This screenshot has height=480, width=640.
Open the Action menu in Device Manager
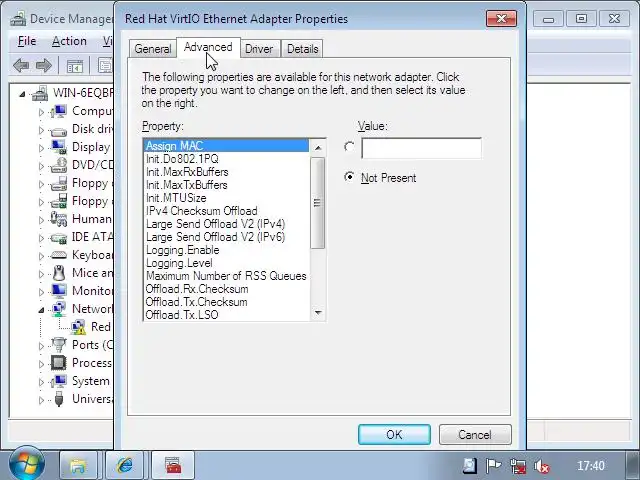pyautogui.click(x=69, y=41)
